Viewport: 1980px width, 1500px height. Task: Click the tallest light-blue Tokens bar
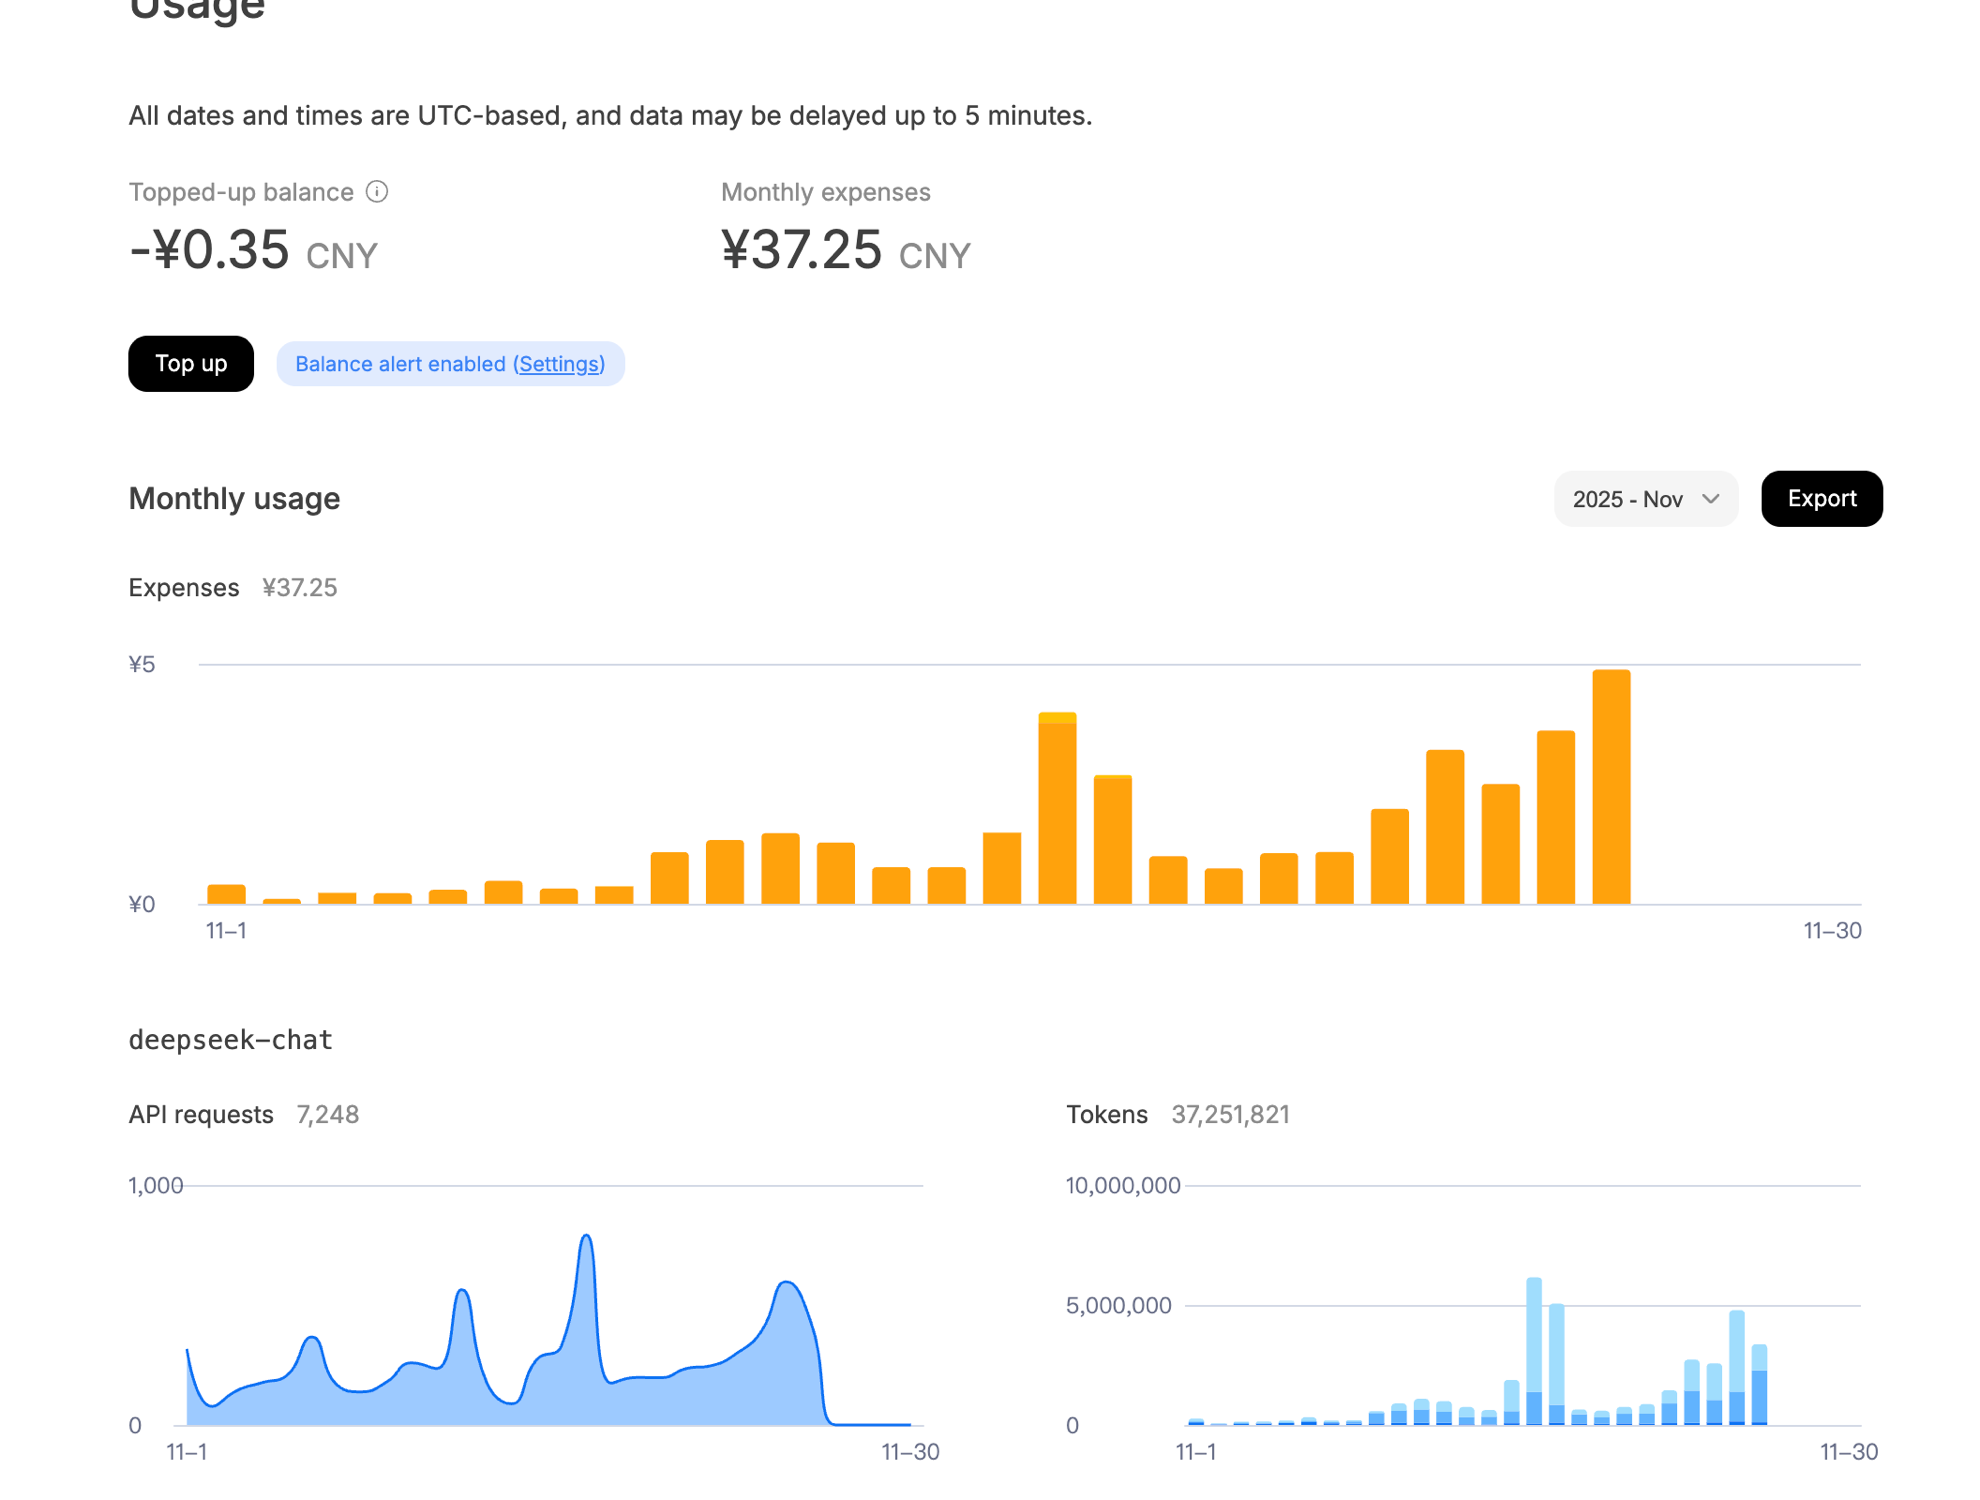click(x=1534, y=1340)
